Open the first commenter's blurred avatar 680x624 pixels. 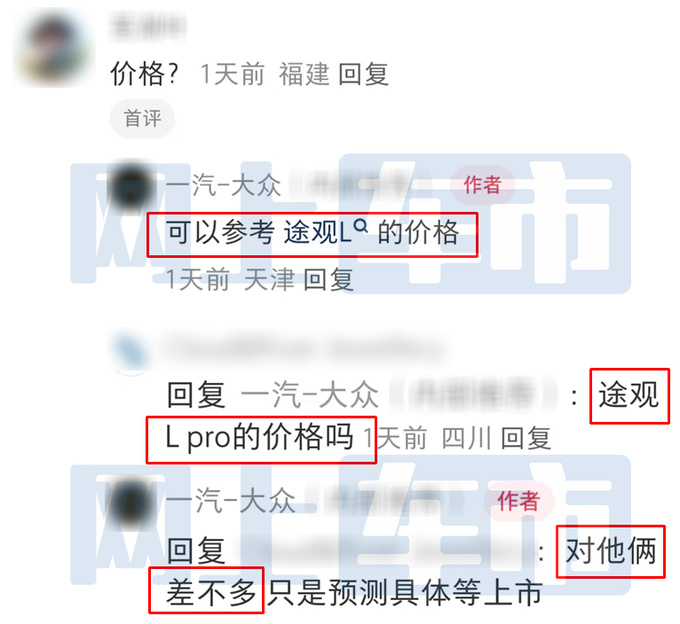(x=53, y=49)
